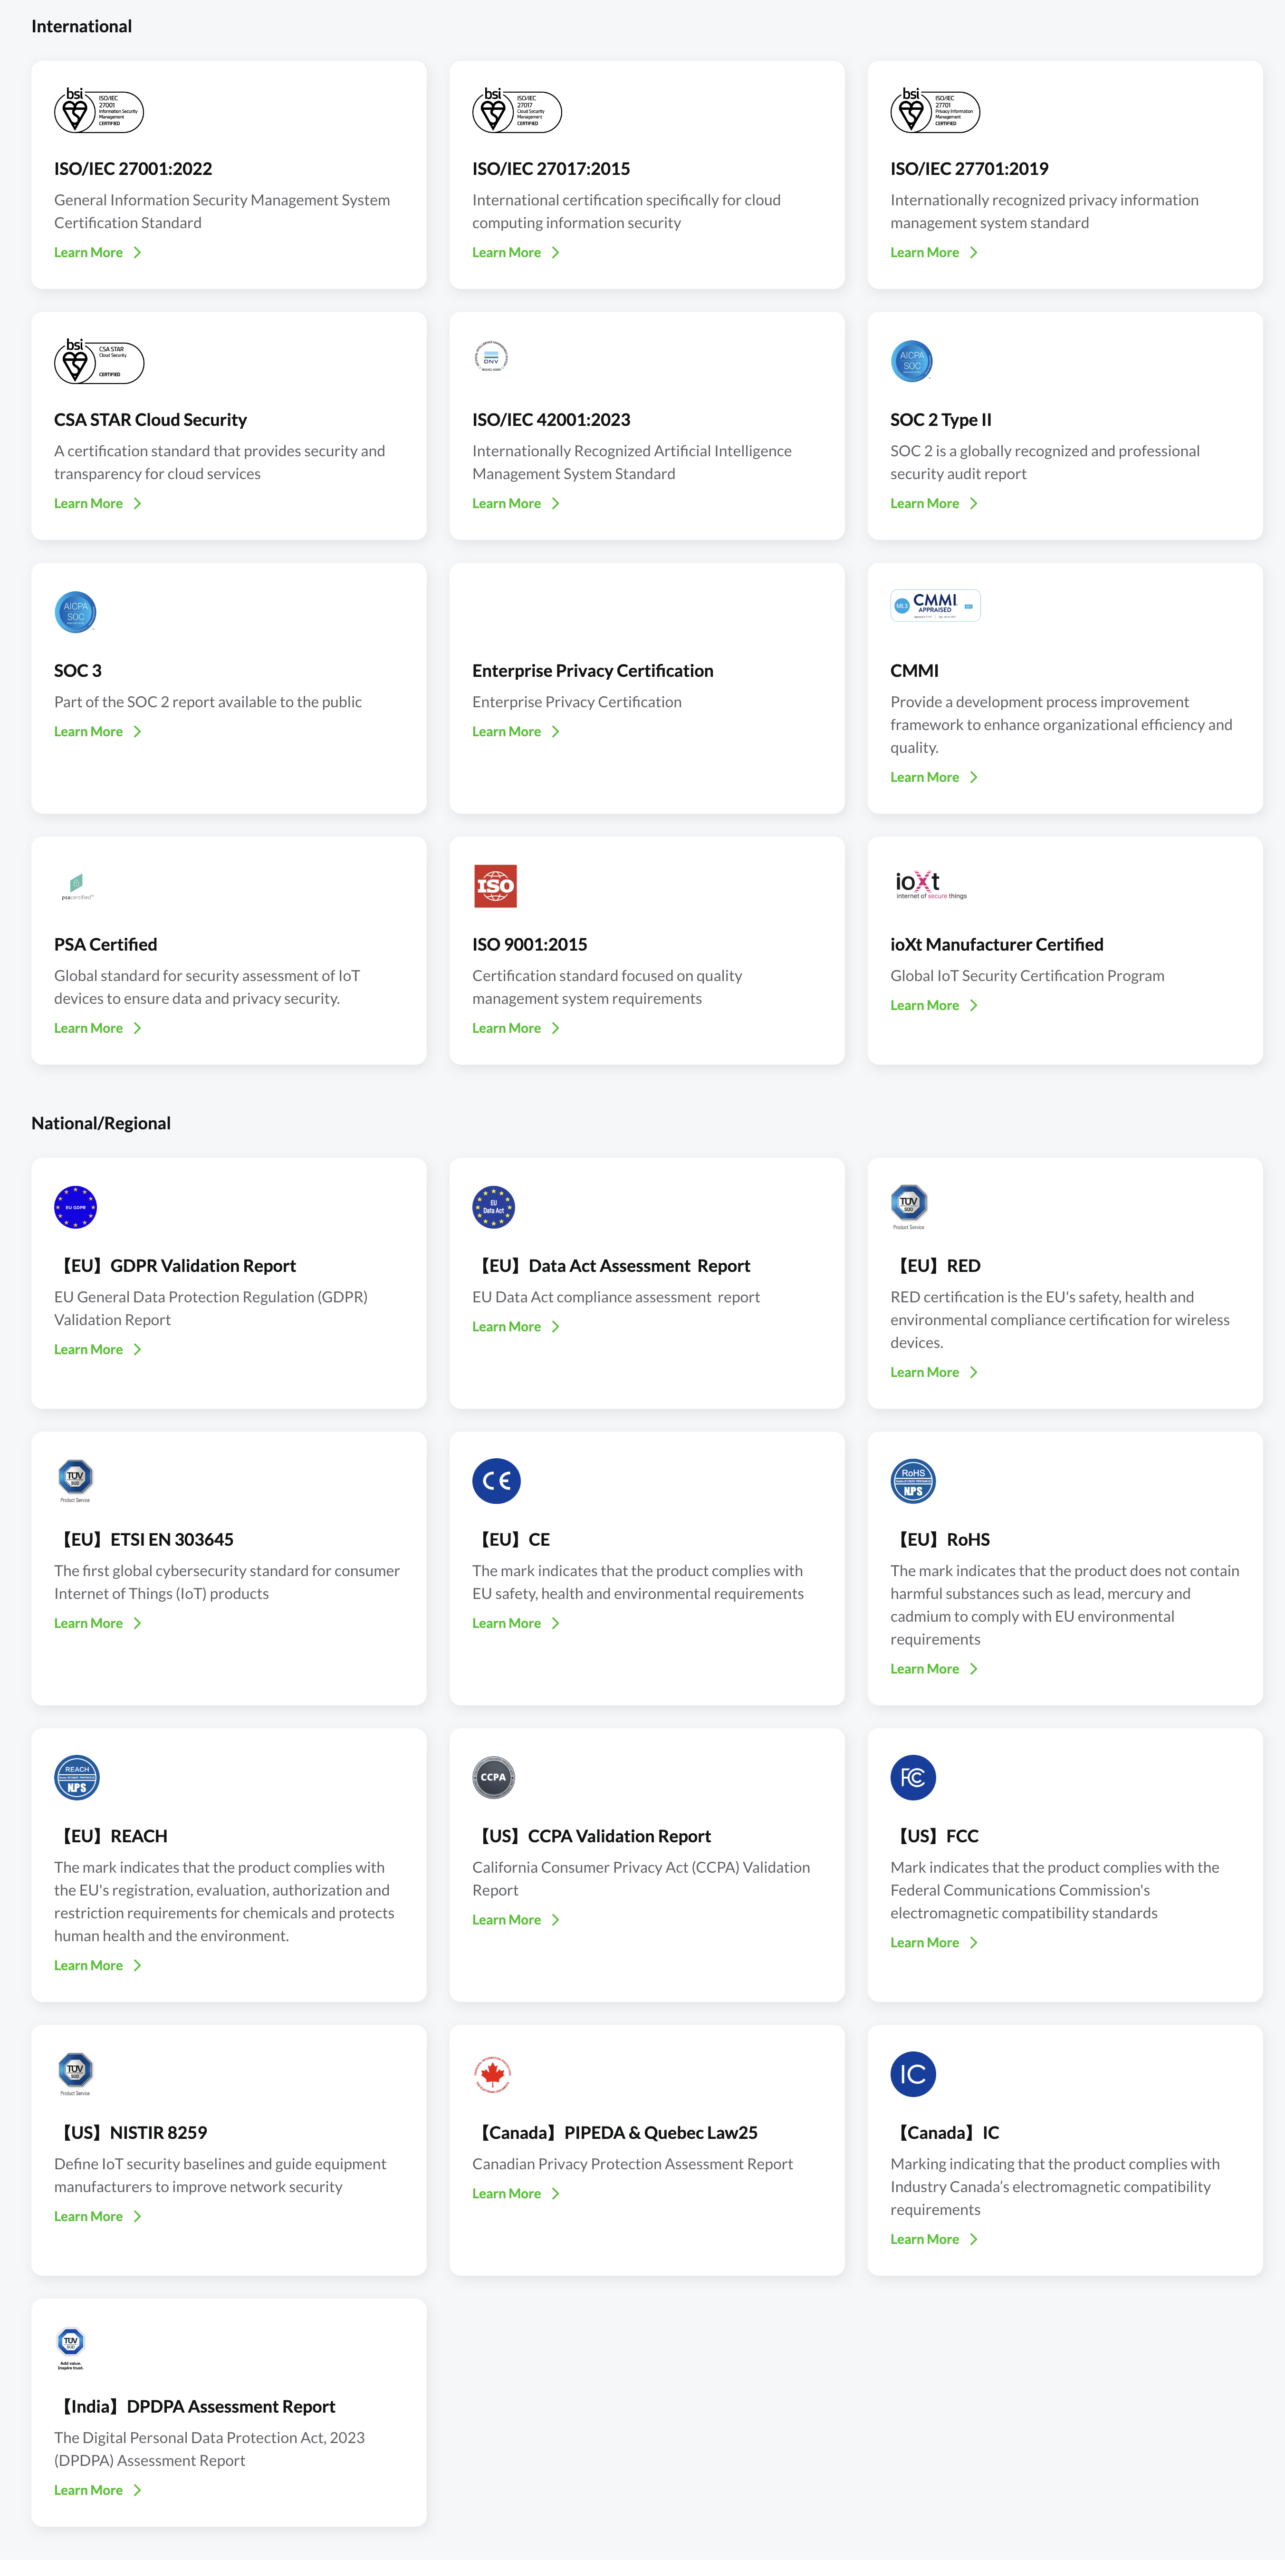
Task: Click the RoHS NPS badge icon
Action: coord(912,1481)
